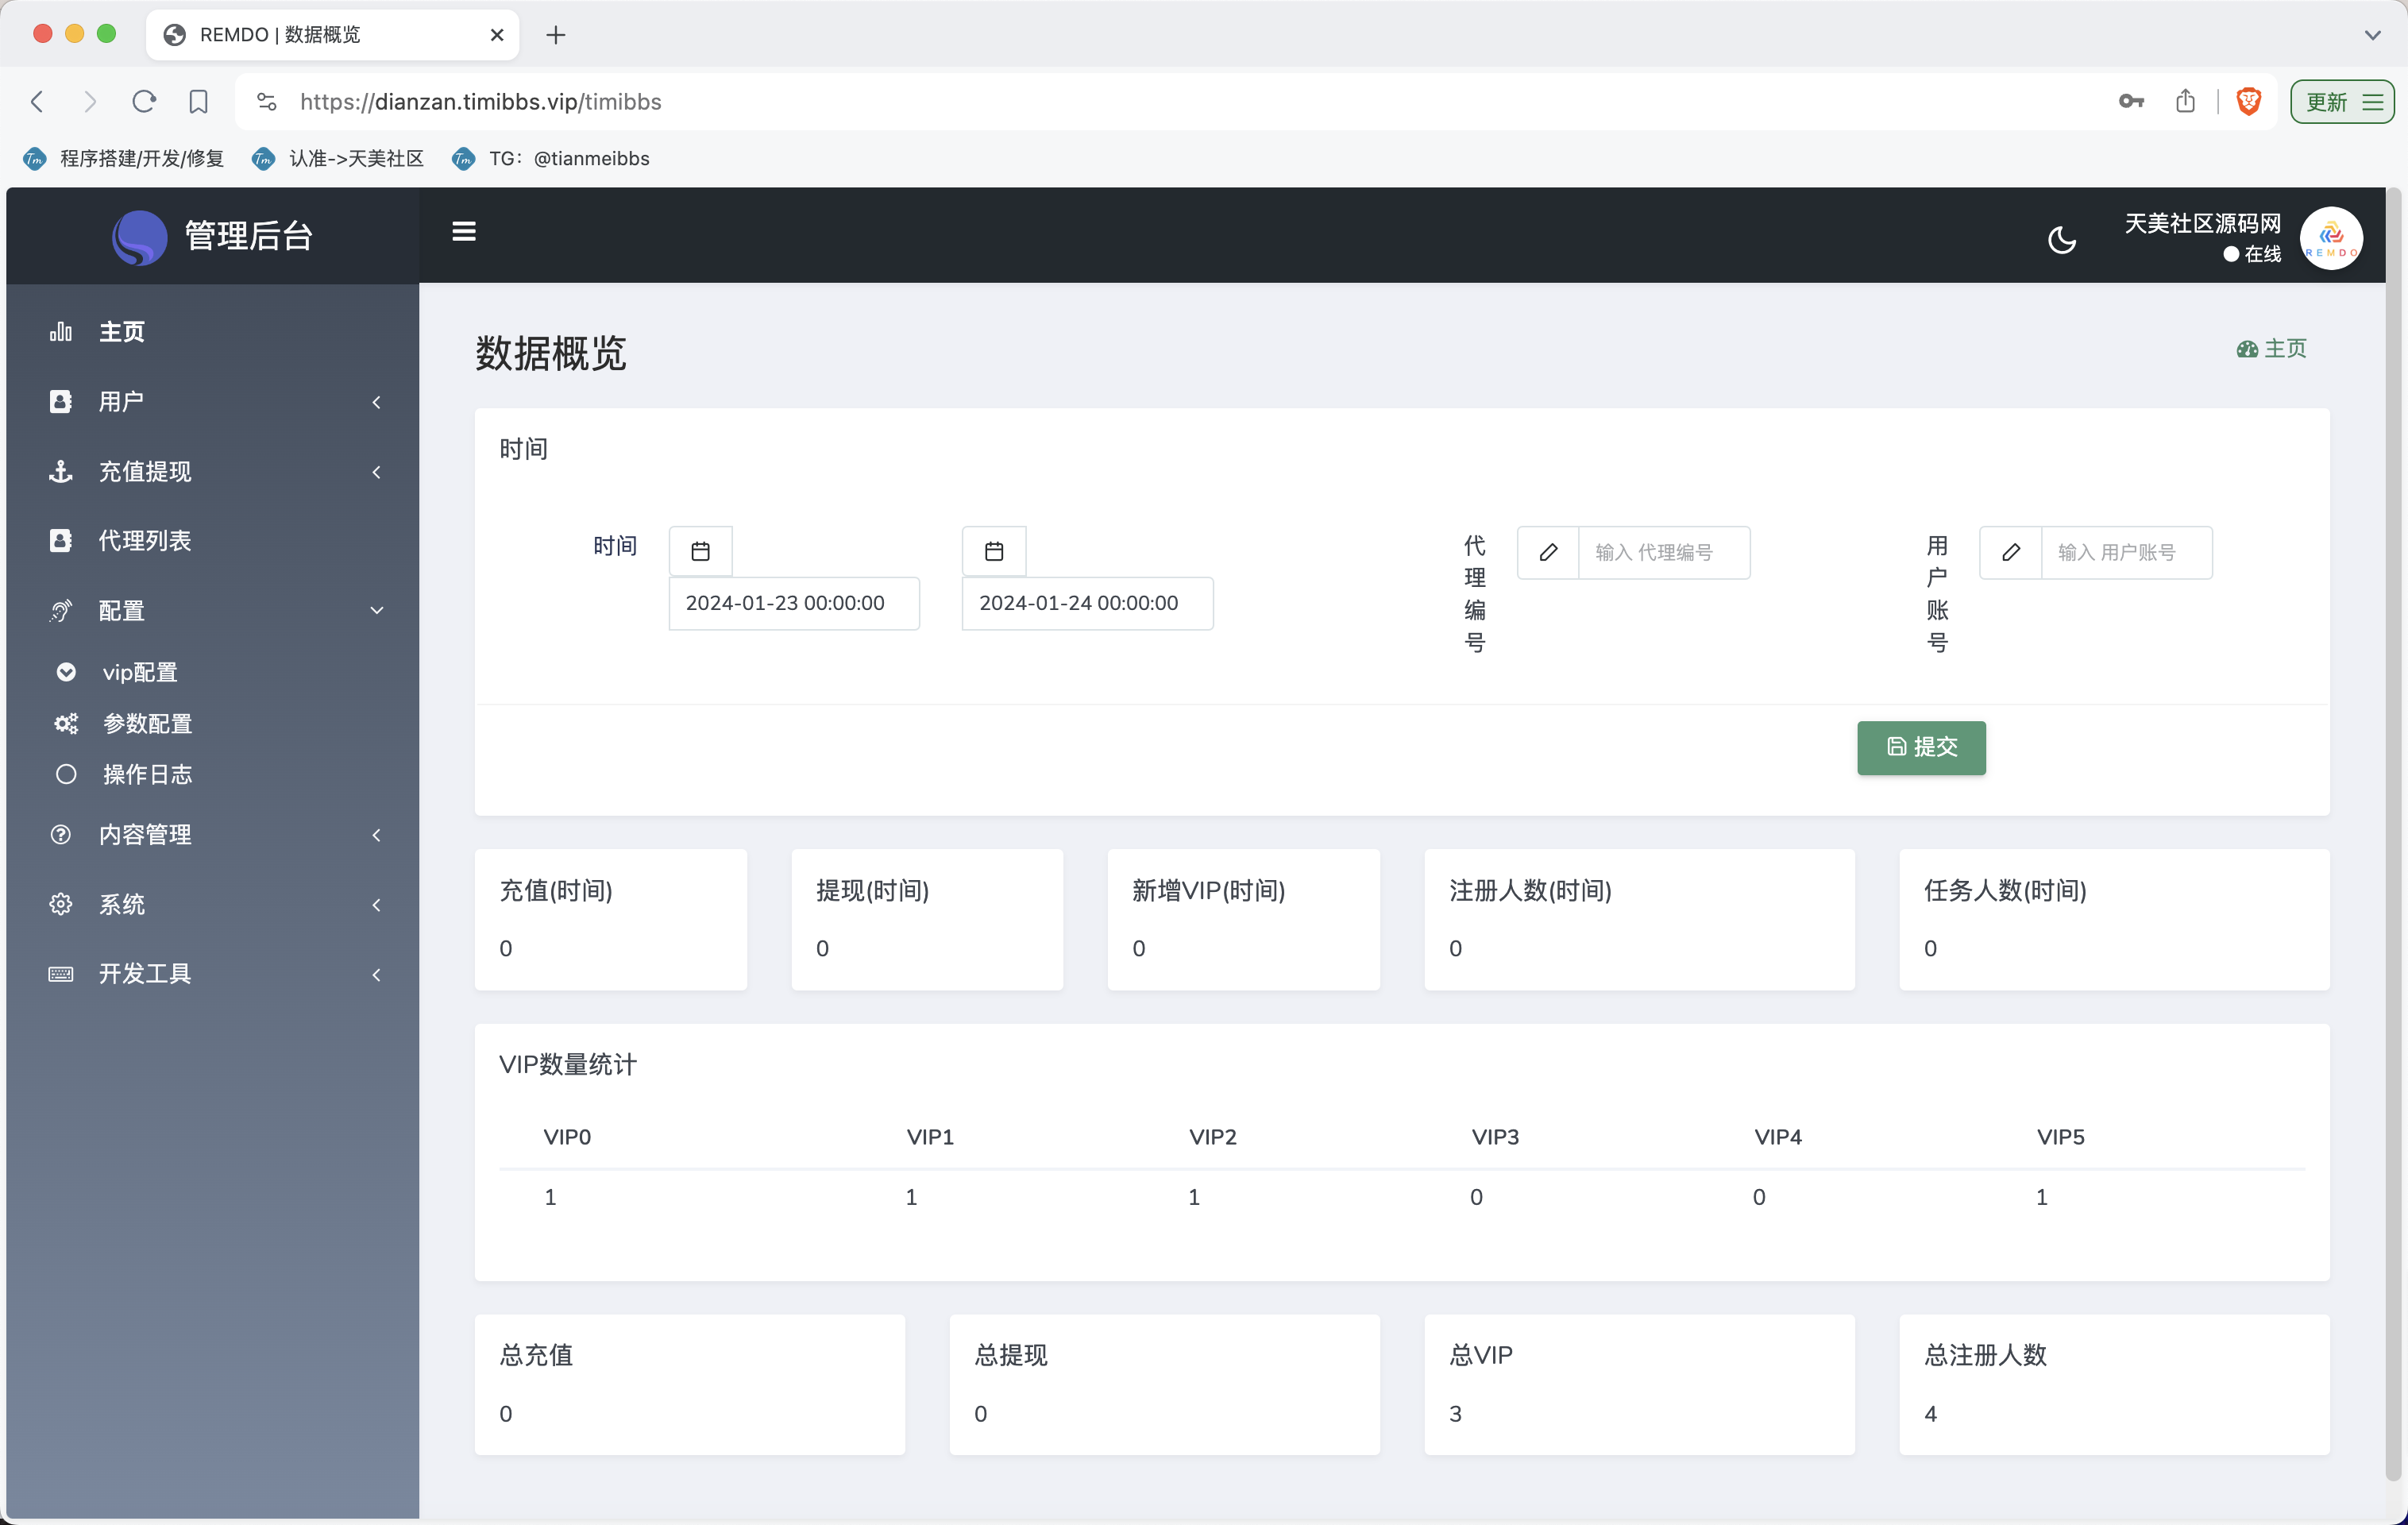Click the icon beside 配置
2408x1525 pixels.
coord(61,611)
